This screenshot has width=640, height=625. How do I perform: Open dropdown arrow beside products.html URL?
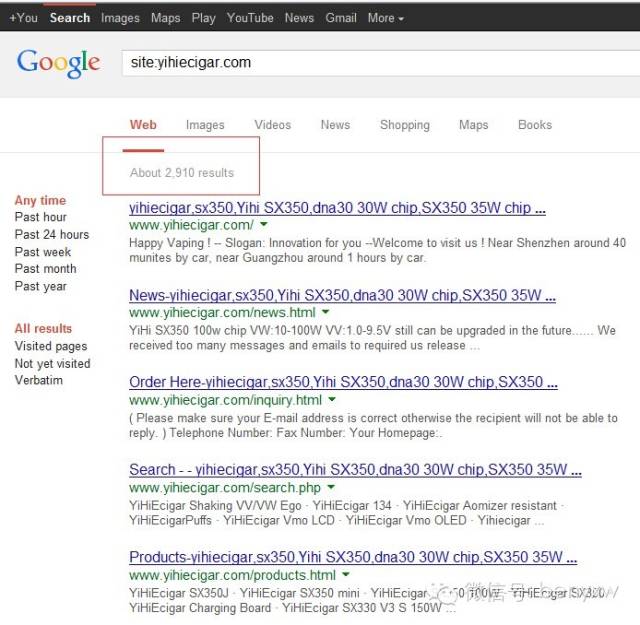[x=346, y=574]
